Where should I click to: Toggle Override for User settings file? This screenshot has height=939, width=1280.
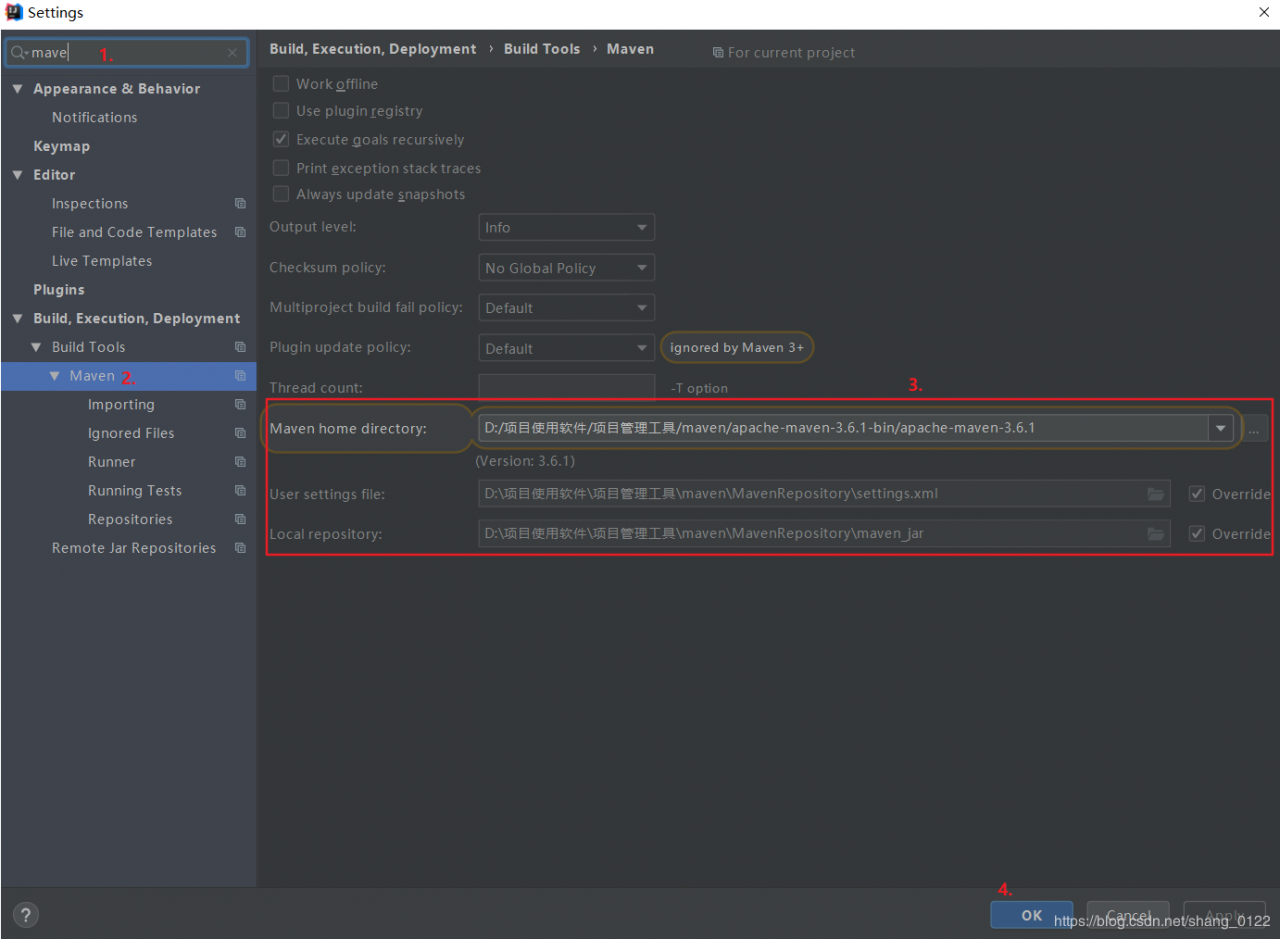tap(1197, 494)
